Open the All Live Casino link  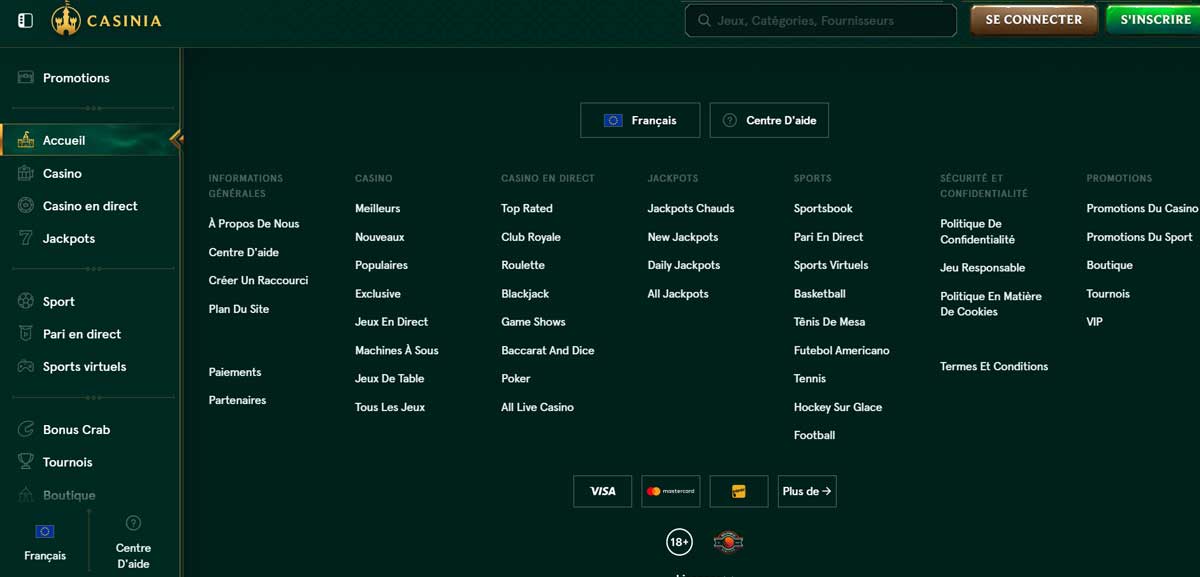[537, 407]
